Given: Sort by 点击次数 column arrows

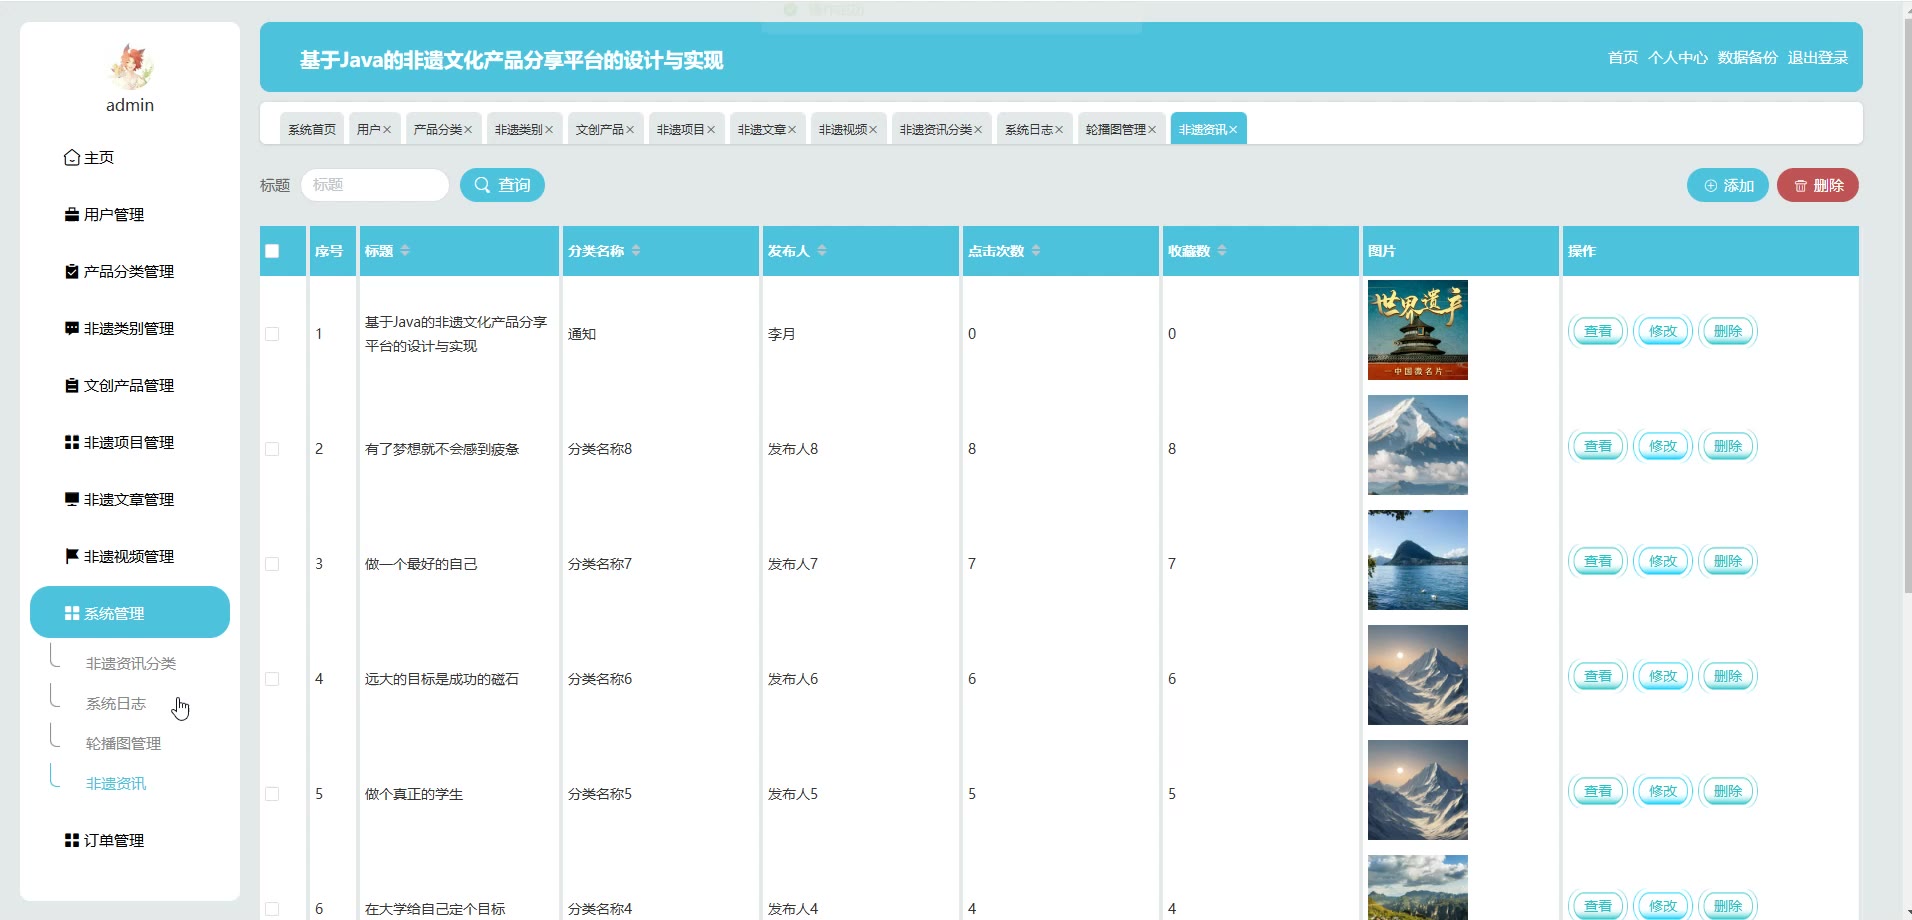Looking at the screenshot, I should coord(1036,251).
